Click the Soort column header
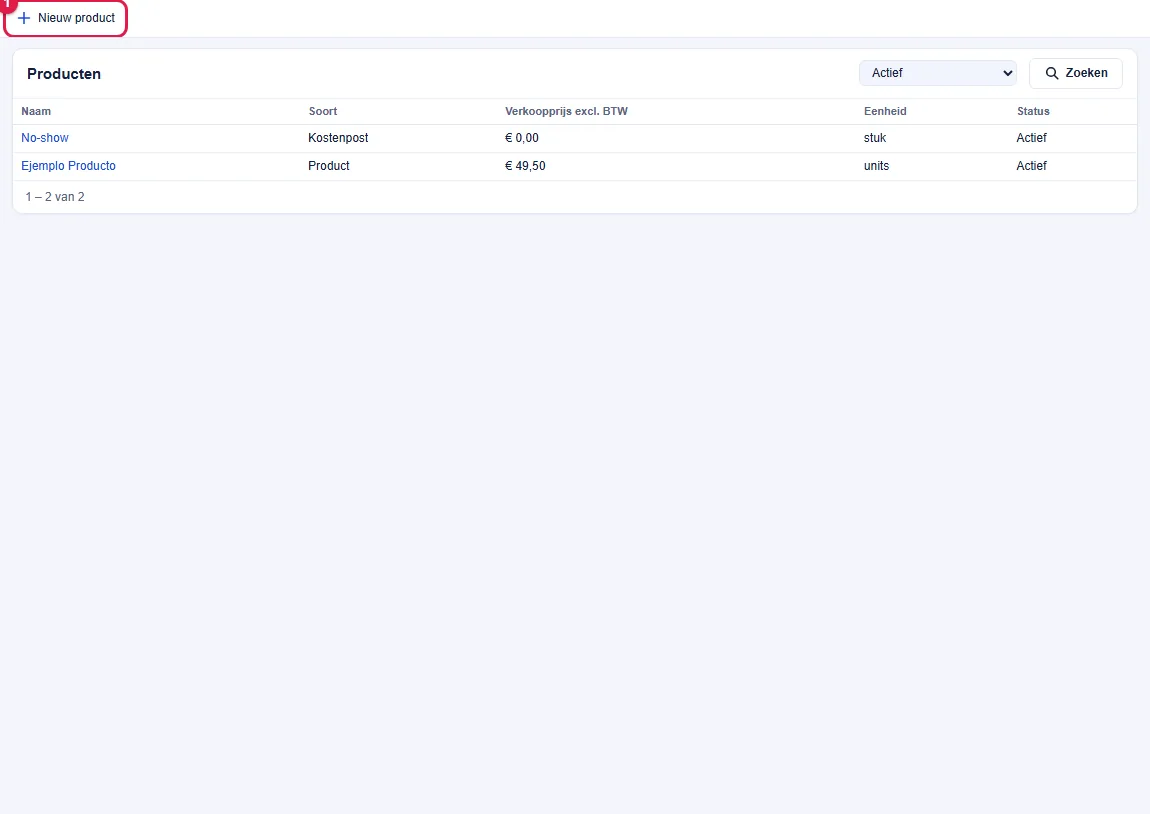 pos(323,111)
